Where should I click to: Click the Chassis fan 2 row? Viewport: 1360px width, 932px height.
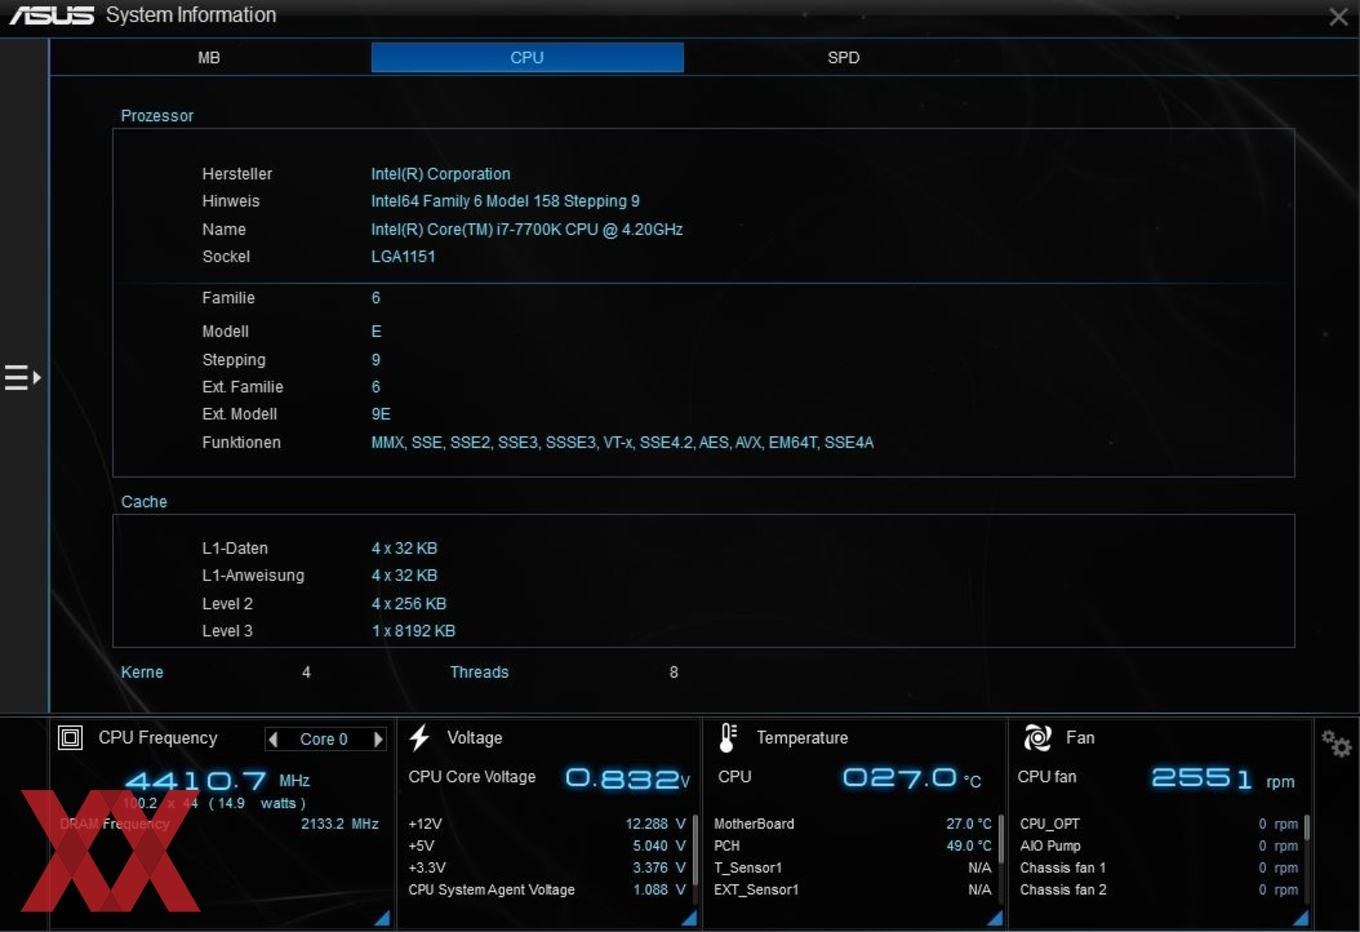click(1159, 890)
